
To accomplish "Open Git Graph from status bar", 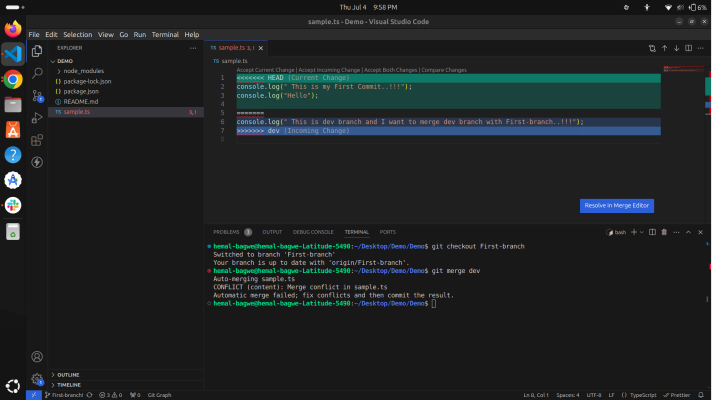I will pos(159,395).
